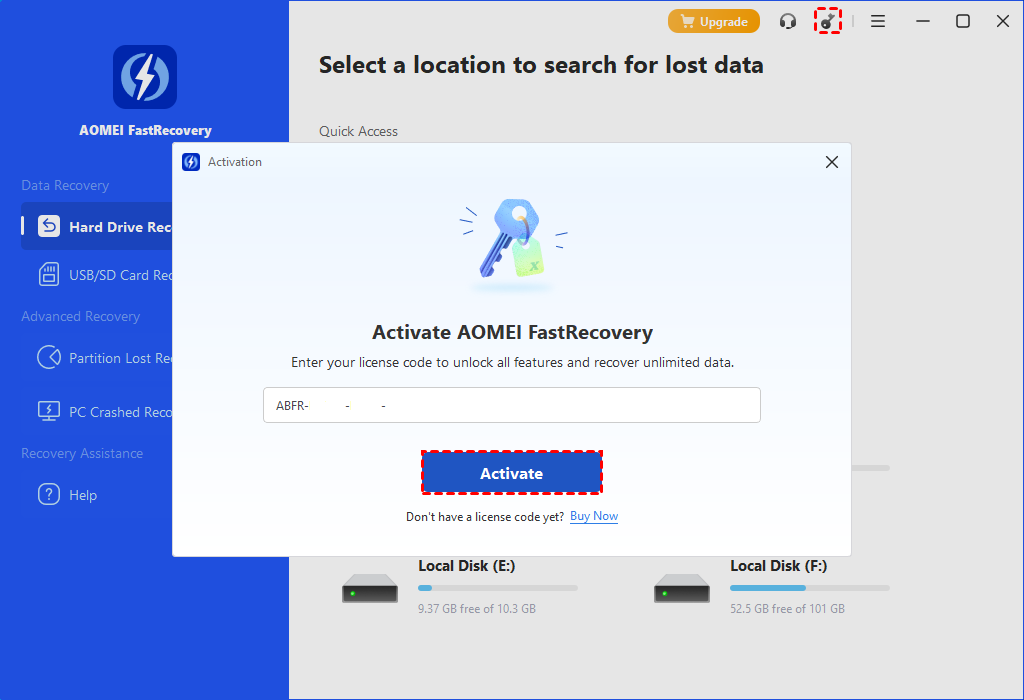Click the Activation dialog title icon
Viewport: 1024px width, 700px height.
(191, 162)
